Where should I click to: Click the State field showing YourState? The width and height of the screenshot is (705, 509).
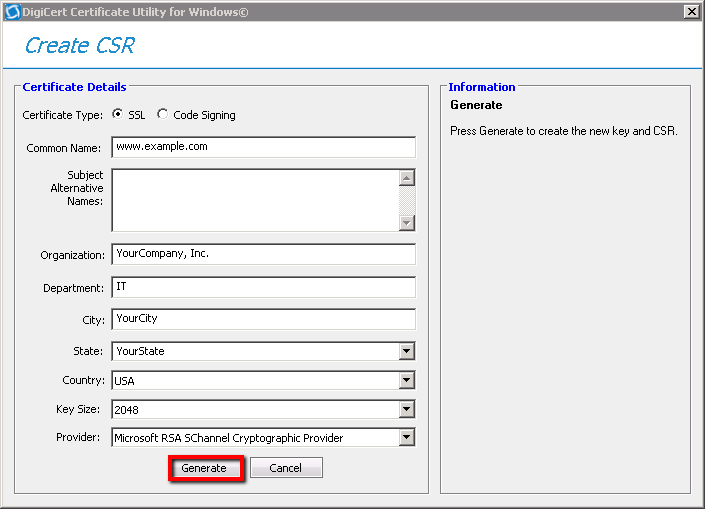coord(255,351)
